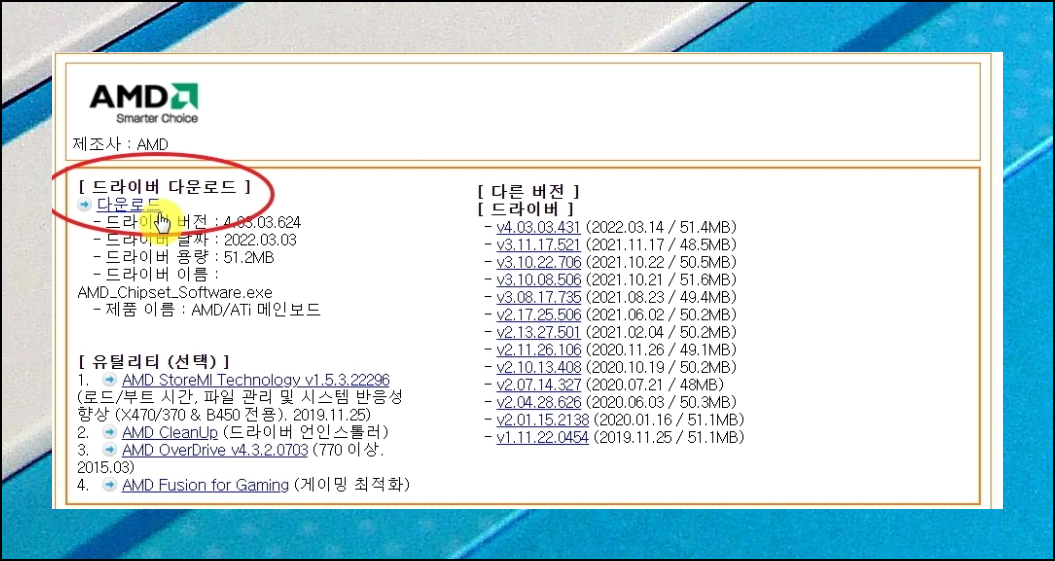Click 제품 이름 : AMD/ATi 메인보드 line

207,310
